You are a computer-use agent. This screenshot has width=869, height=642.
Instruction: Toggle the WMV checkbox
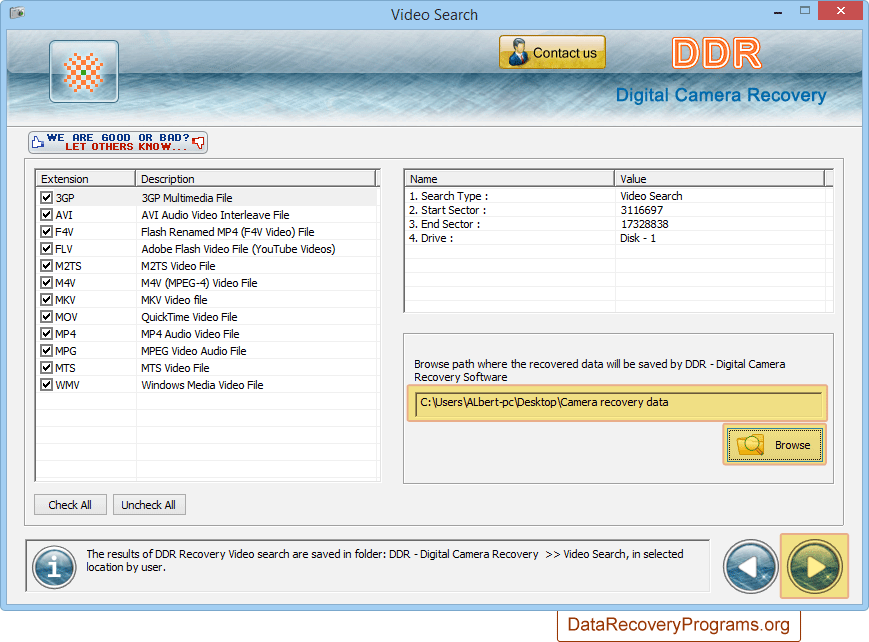tap(46, 385)
